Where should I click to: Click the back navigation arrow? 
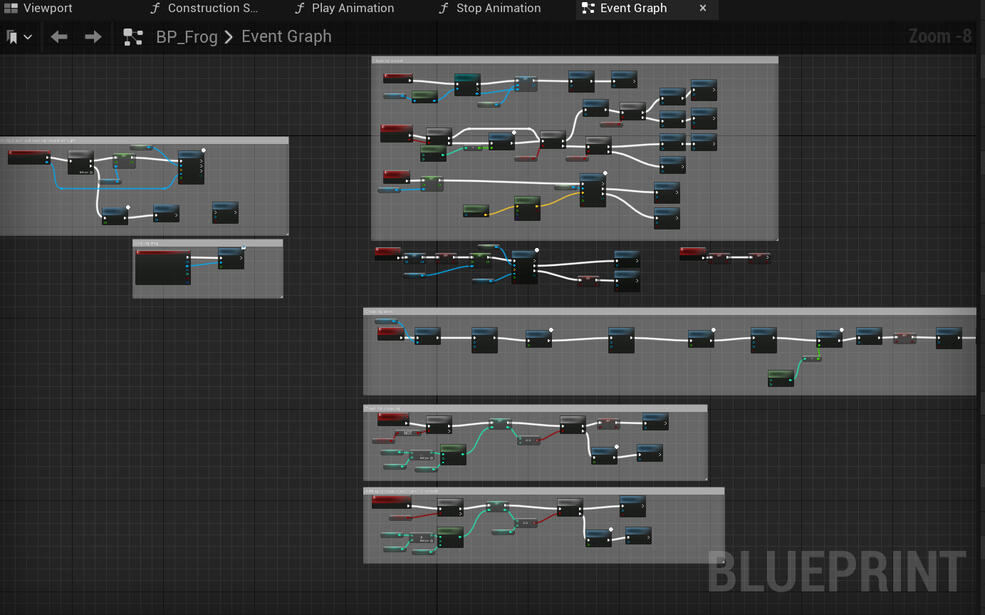[x=58, y=36]
